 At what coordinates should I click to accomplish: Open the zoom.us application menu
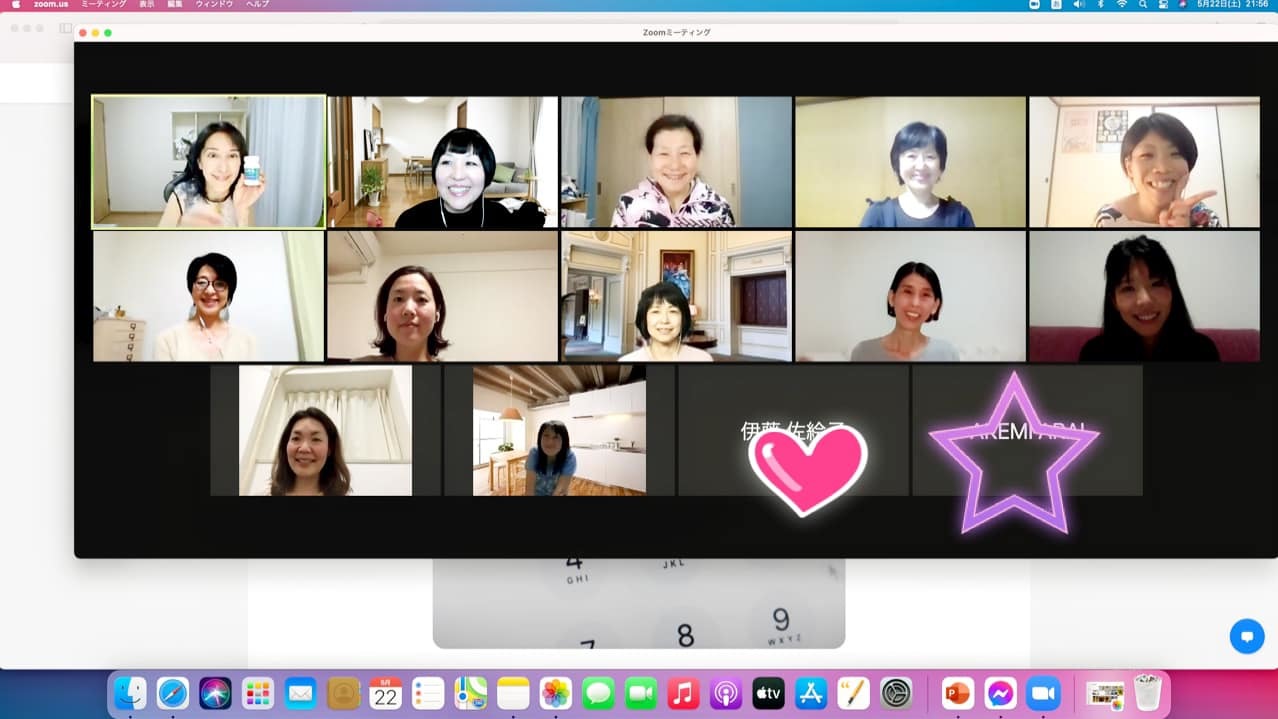49,4
